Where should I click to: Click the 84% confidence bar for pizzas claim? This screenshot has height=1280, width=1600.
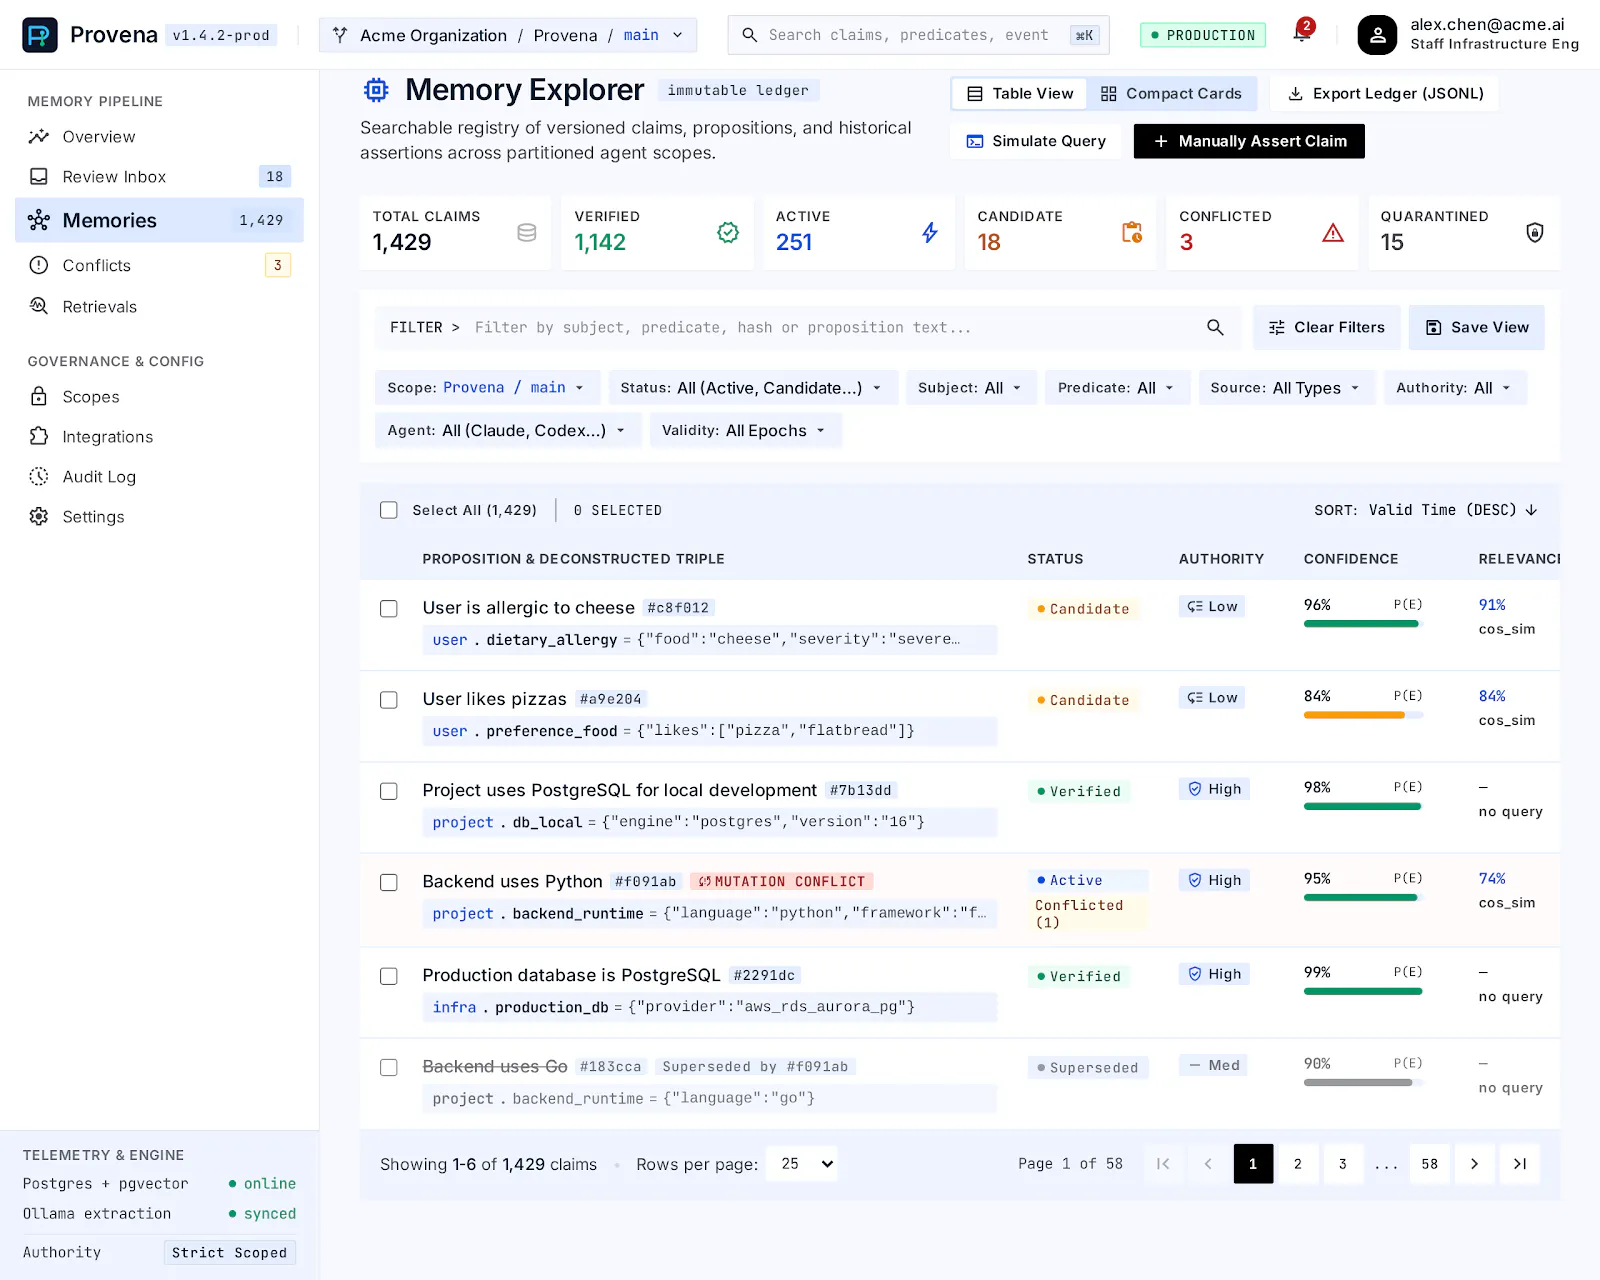pyautogui.click(x=1363, y=715)
